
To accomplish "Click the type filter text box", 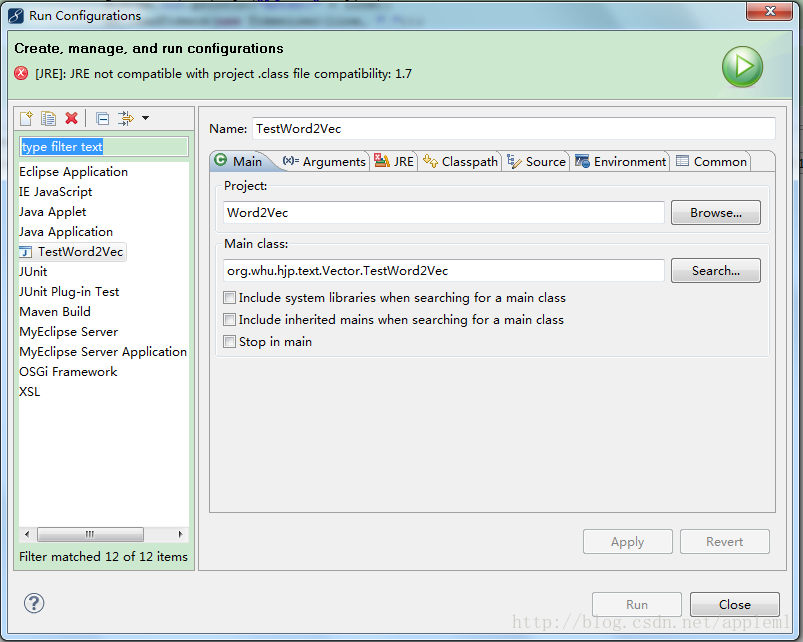I will coord(104,147).
